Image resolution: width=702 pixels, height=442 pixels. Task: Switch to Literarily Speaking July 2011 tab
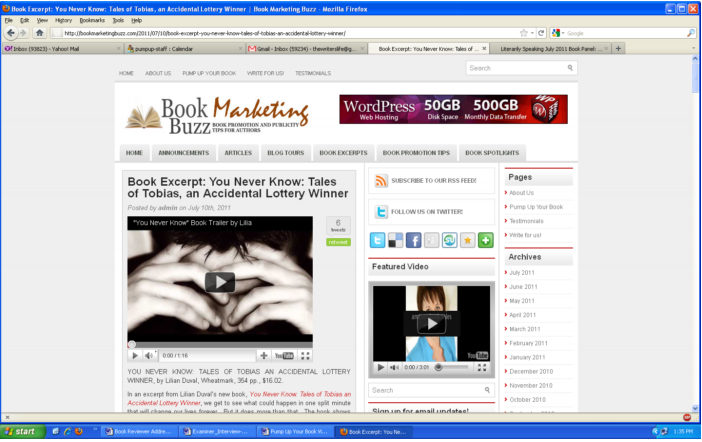click(x=550, y=48)
